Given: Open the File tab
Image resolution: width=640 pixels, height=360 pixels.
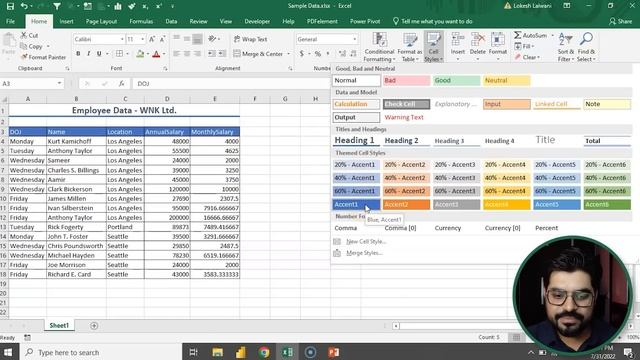Looking at the screenshot, I should [11, 21].
